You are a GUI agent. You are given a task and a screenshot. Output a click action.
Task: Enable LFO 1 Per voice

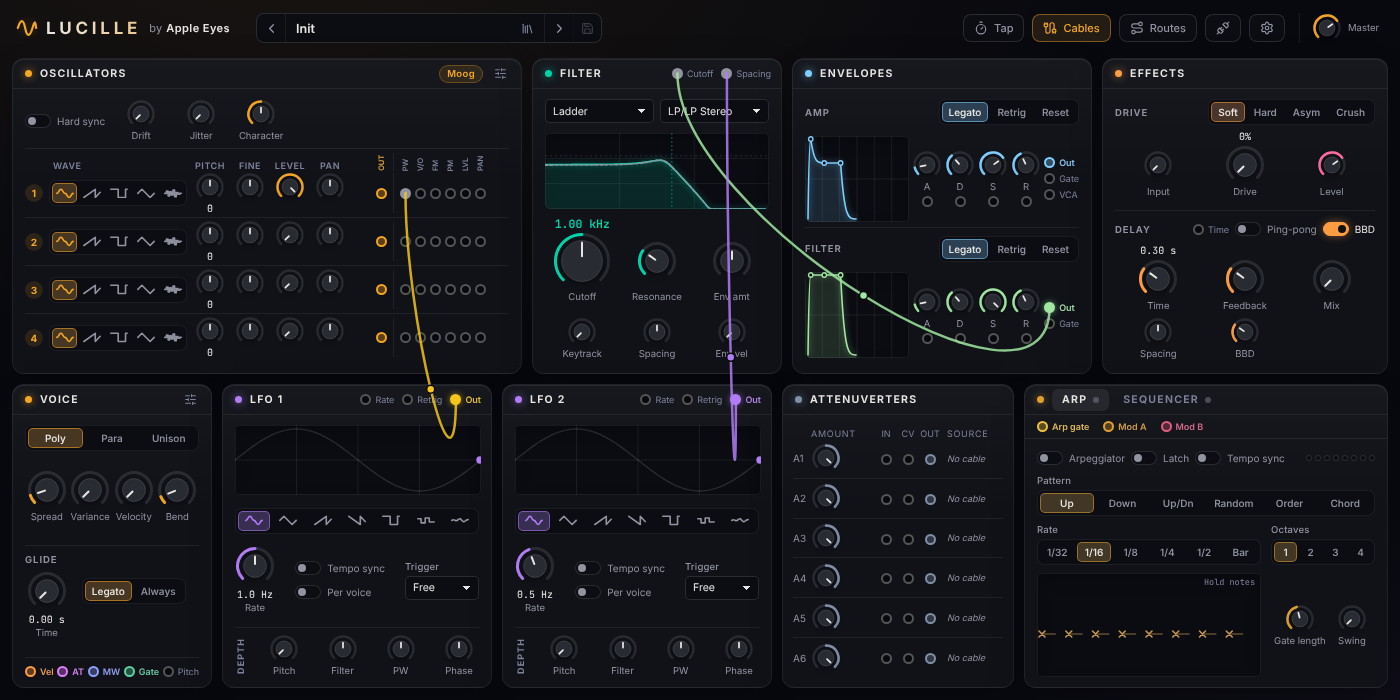pyautogui.click(x=308, y=592)
